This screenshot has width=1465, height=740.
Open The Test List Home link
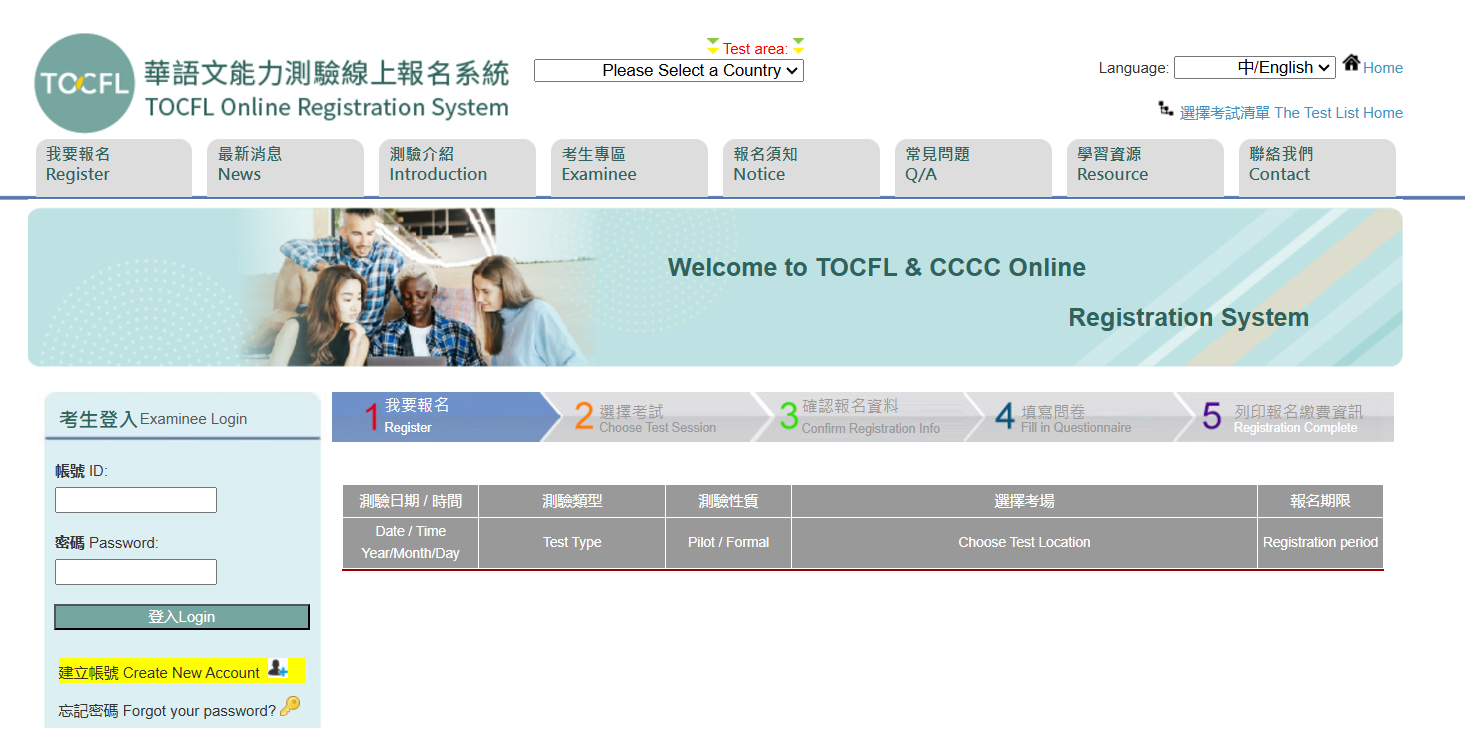[1291, 113]
